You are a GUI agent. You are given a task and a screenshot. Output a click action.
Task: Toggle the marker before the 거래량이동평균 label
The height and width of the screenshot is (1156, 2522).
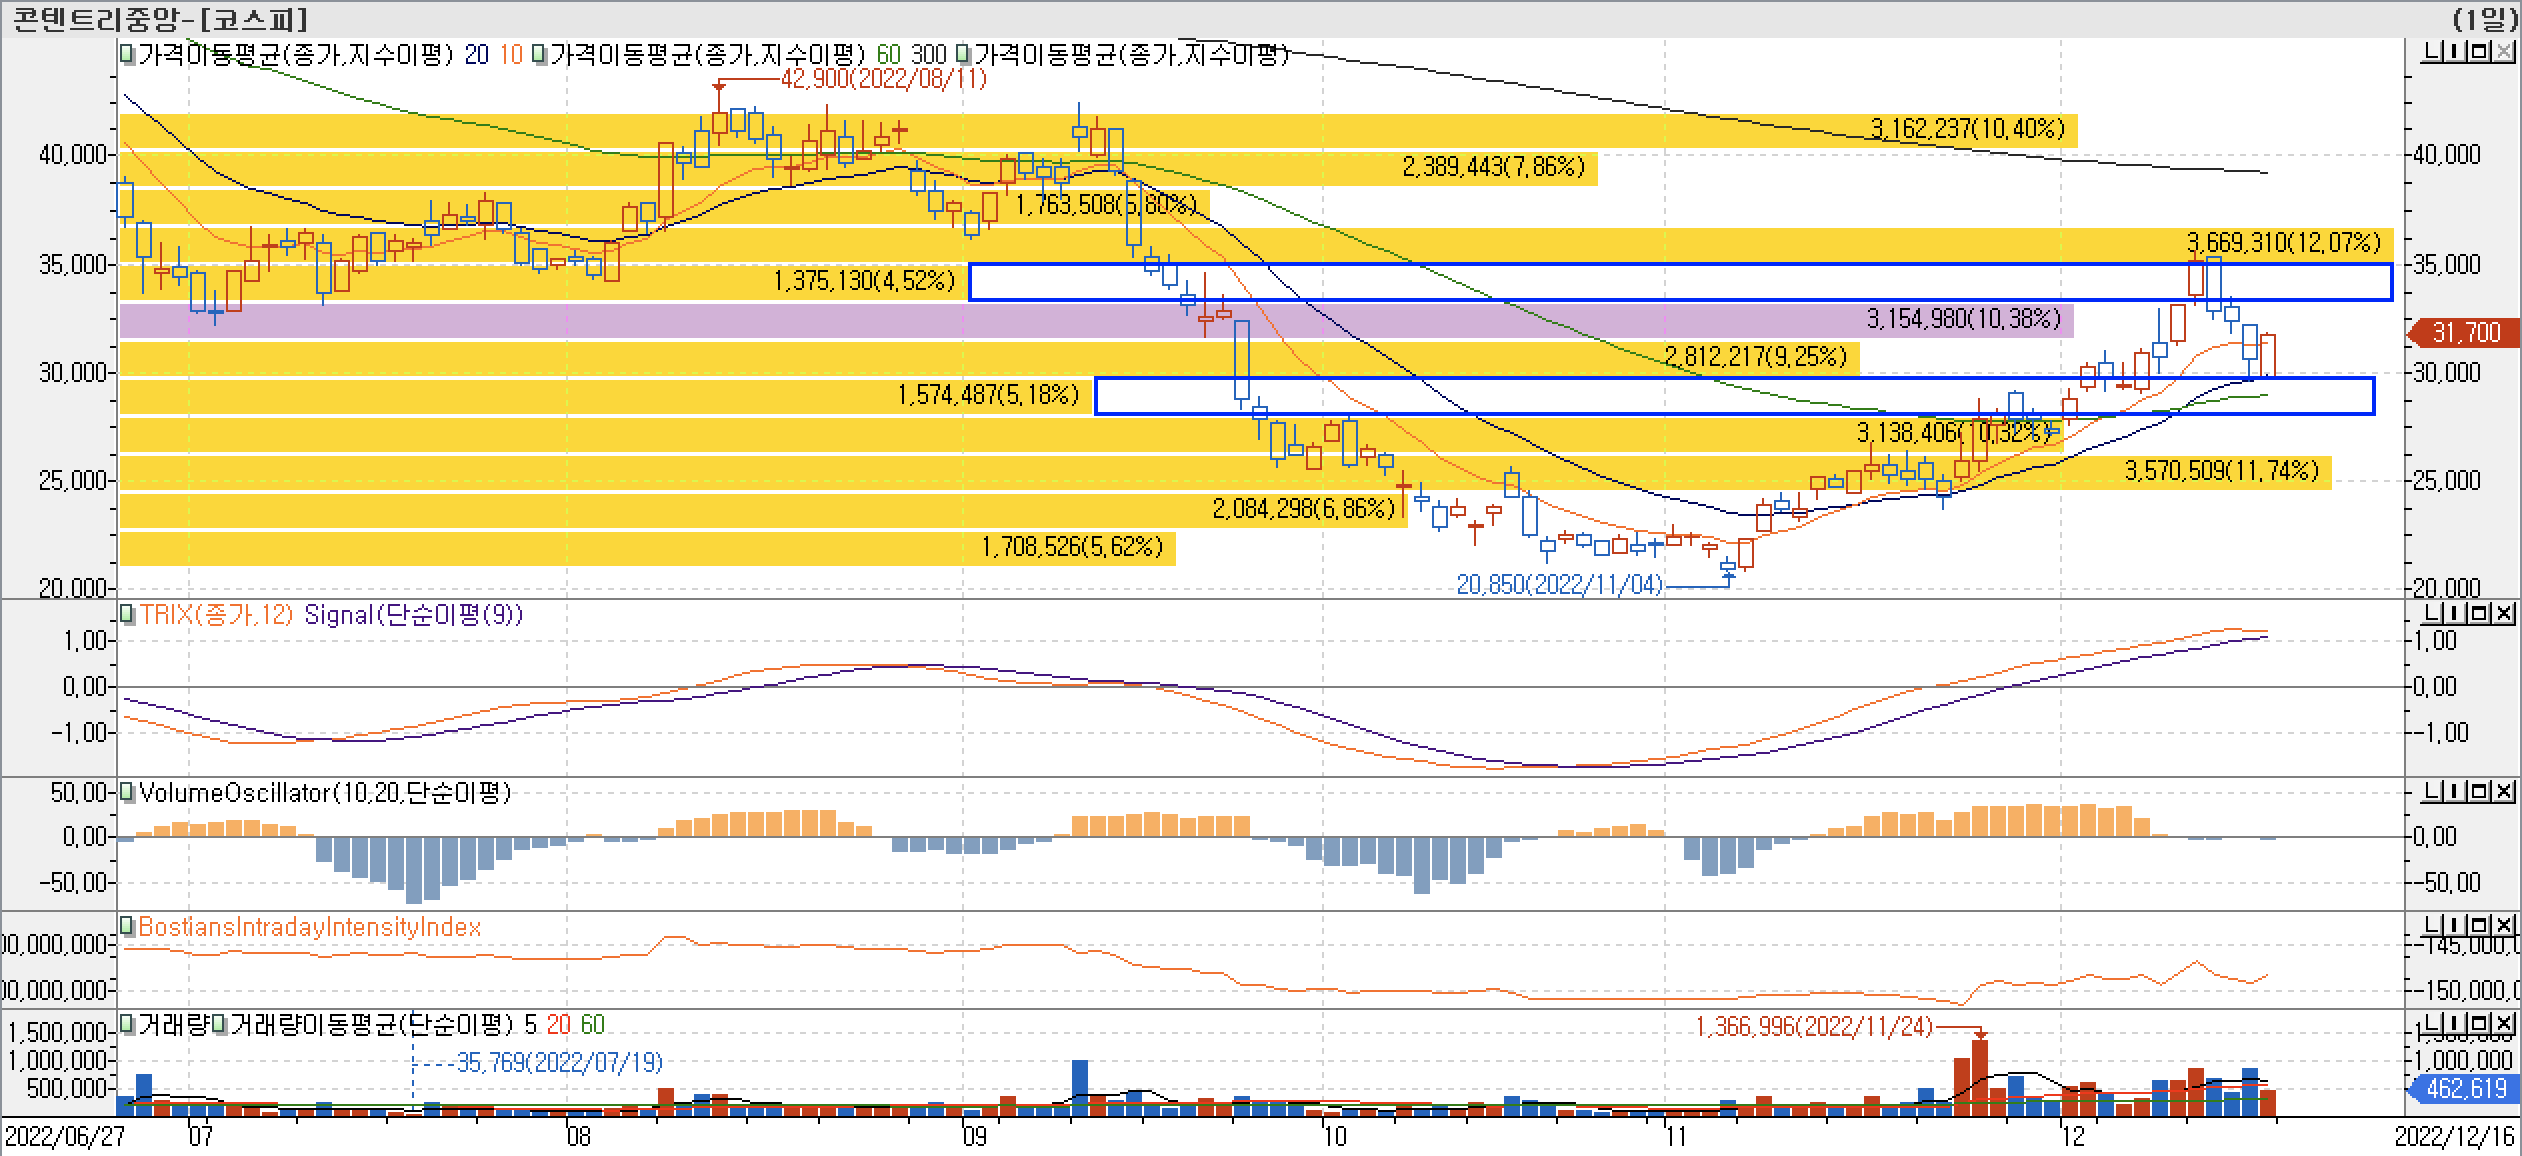219,1024
